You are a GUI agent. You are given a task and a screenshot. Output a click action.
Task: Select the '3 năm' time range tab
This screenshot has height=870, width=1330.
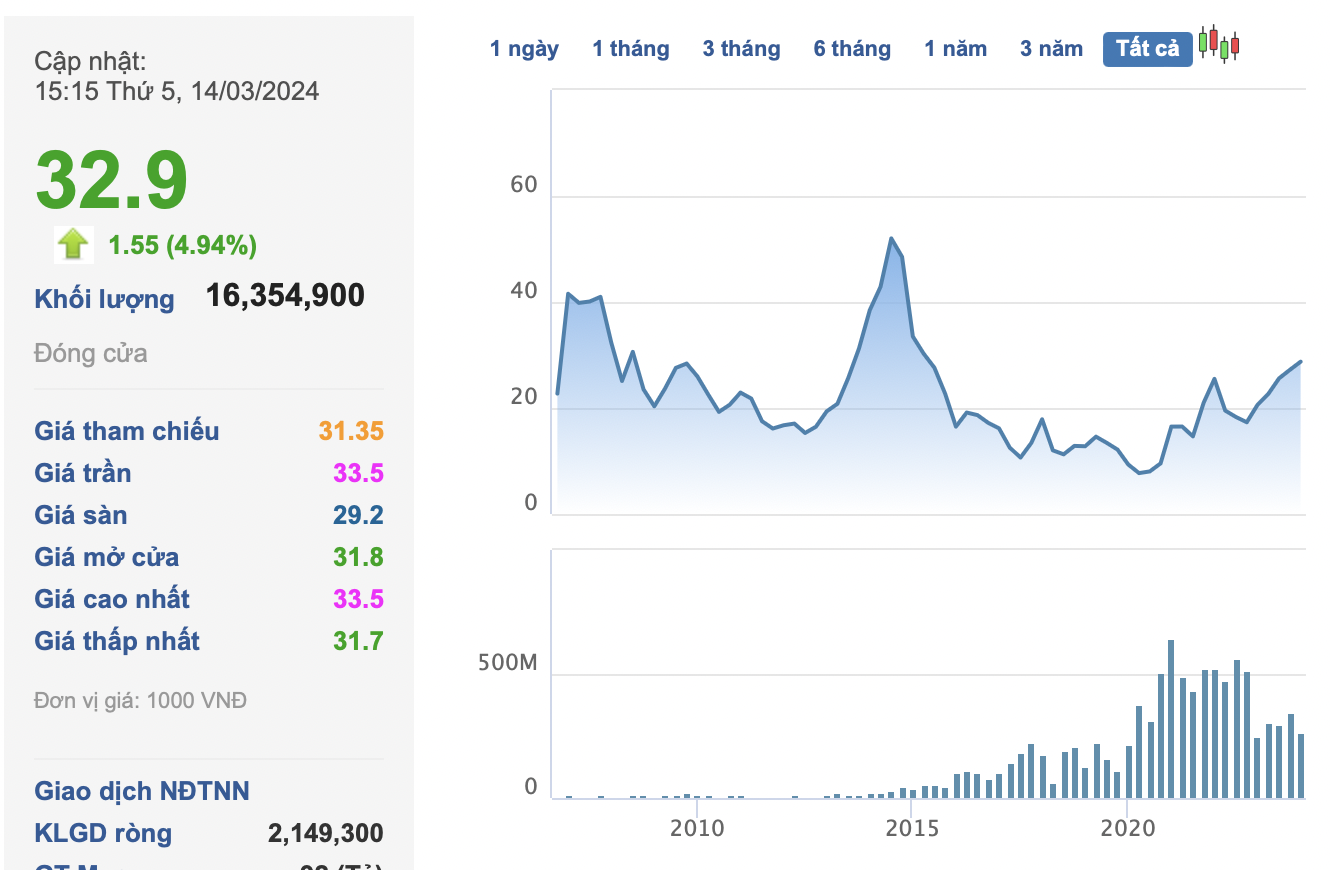click(1051, 48)
